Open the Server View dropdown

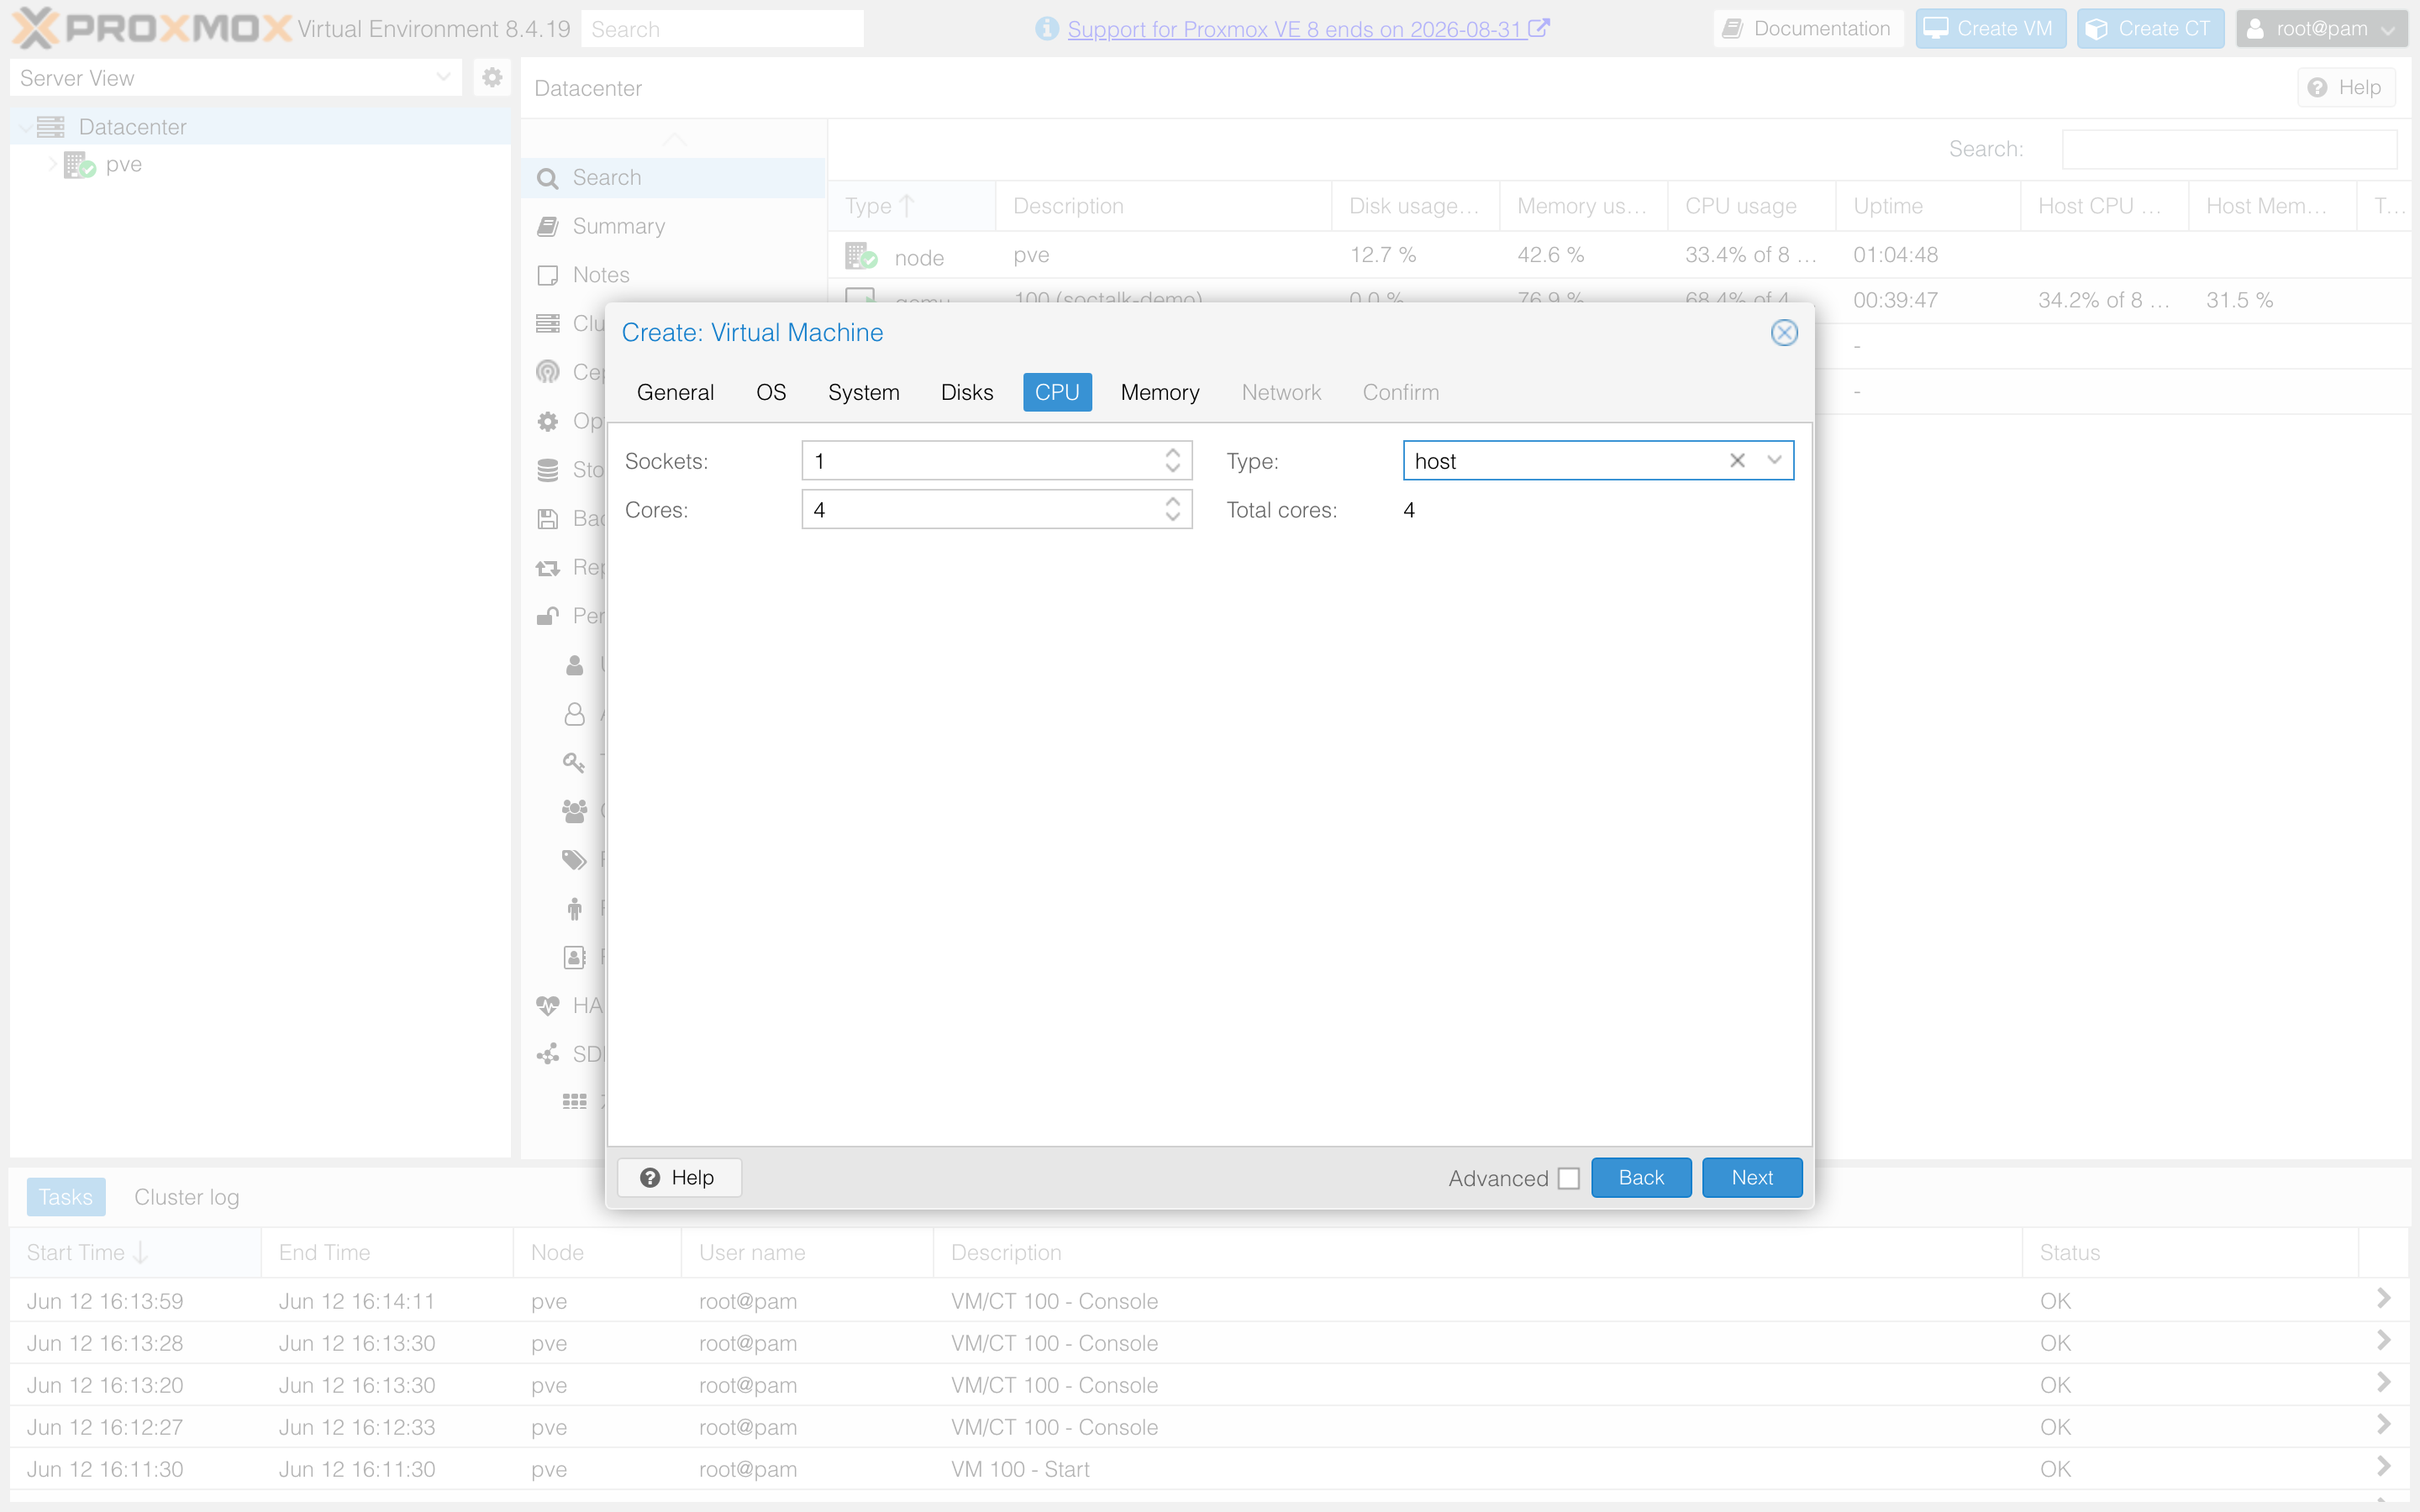pyautogui.click(x=443, y=77)
